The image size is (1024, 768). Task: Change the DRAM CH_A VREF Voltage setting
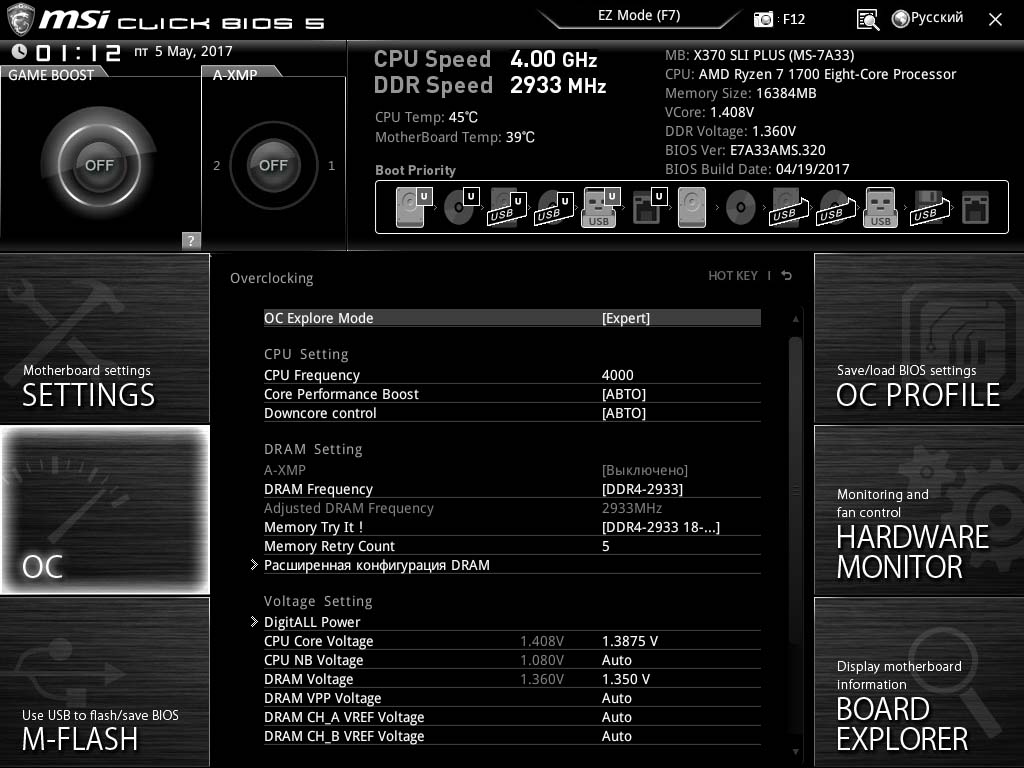tap(512, 717)
